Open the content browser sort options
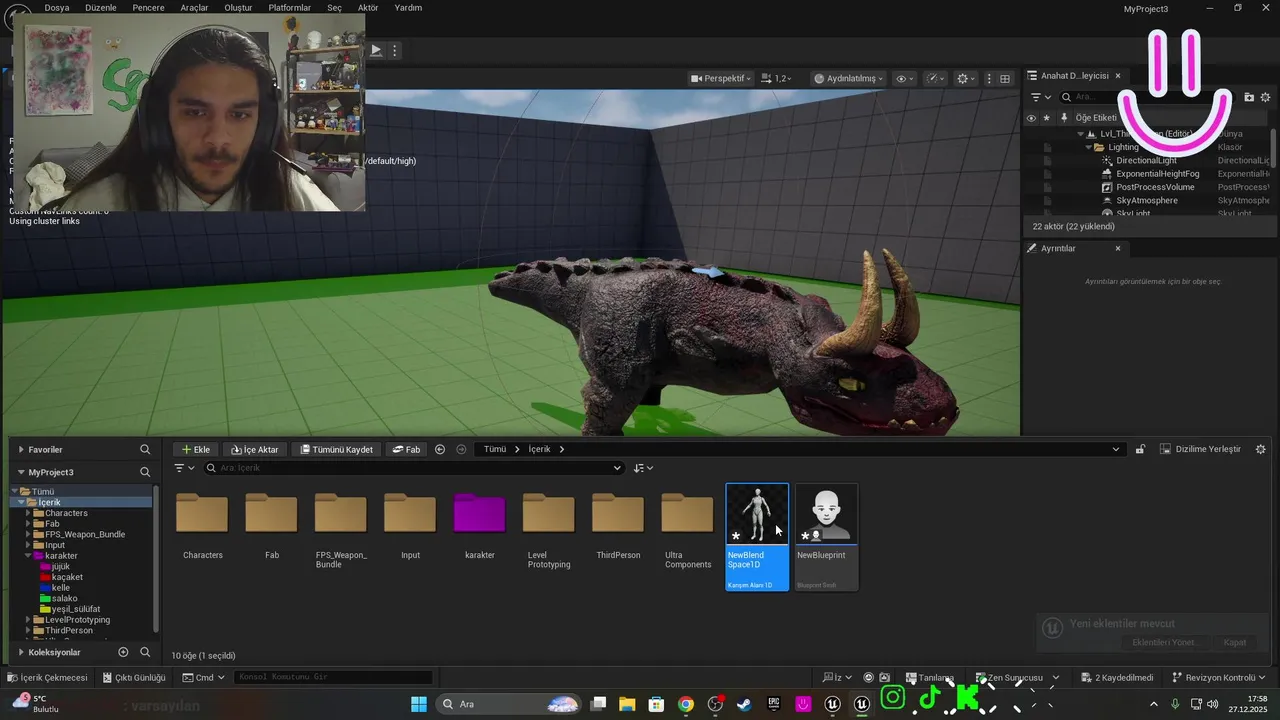 (643, 468)
